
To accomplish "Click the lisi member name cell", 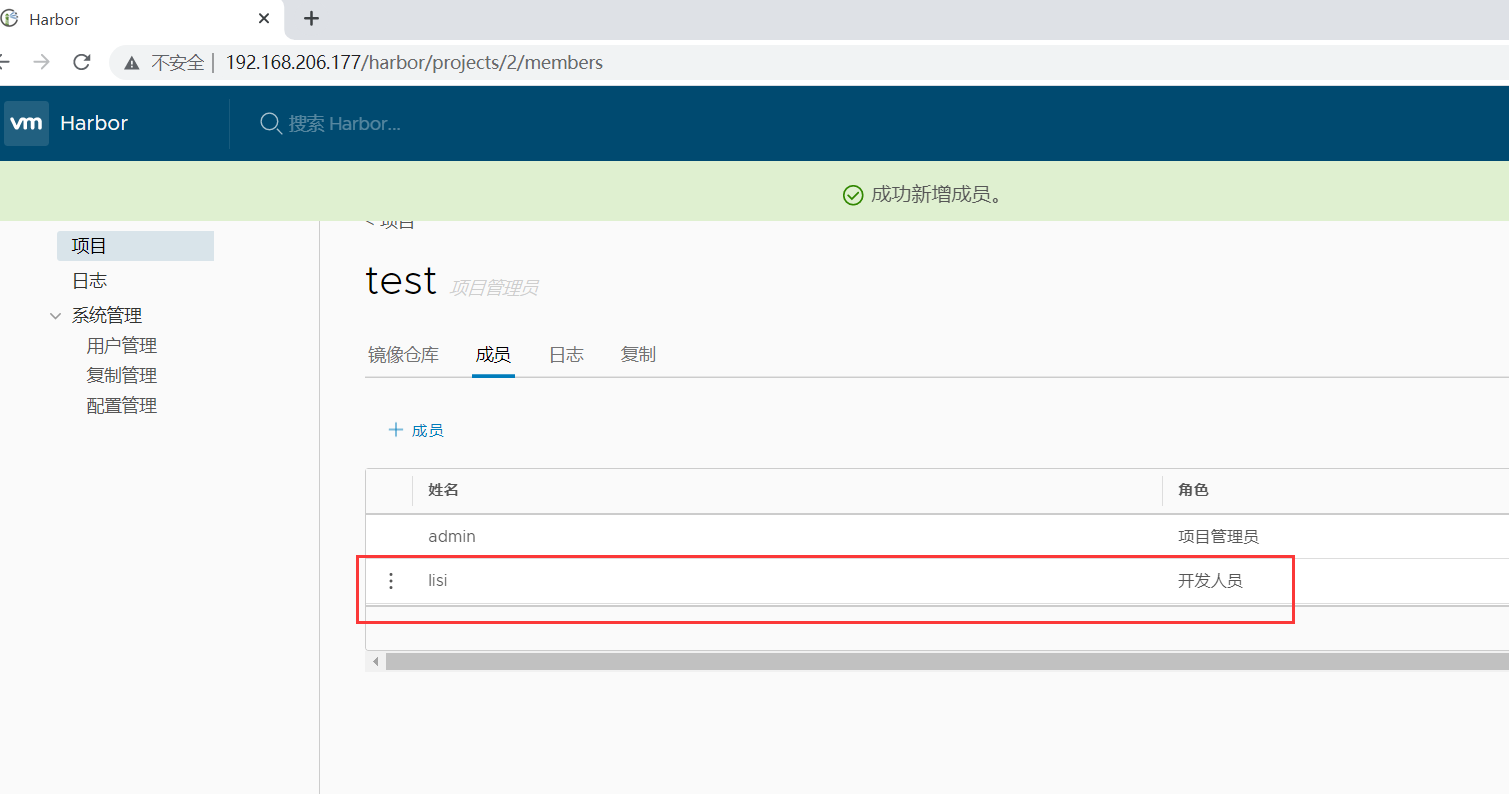I will tap(437, 581).
